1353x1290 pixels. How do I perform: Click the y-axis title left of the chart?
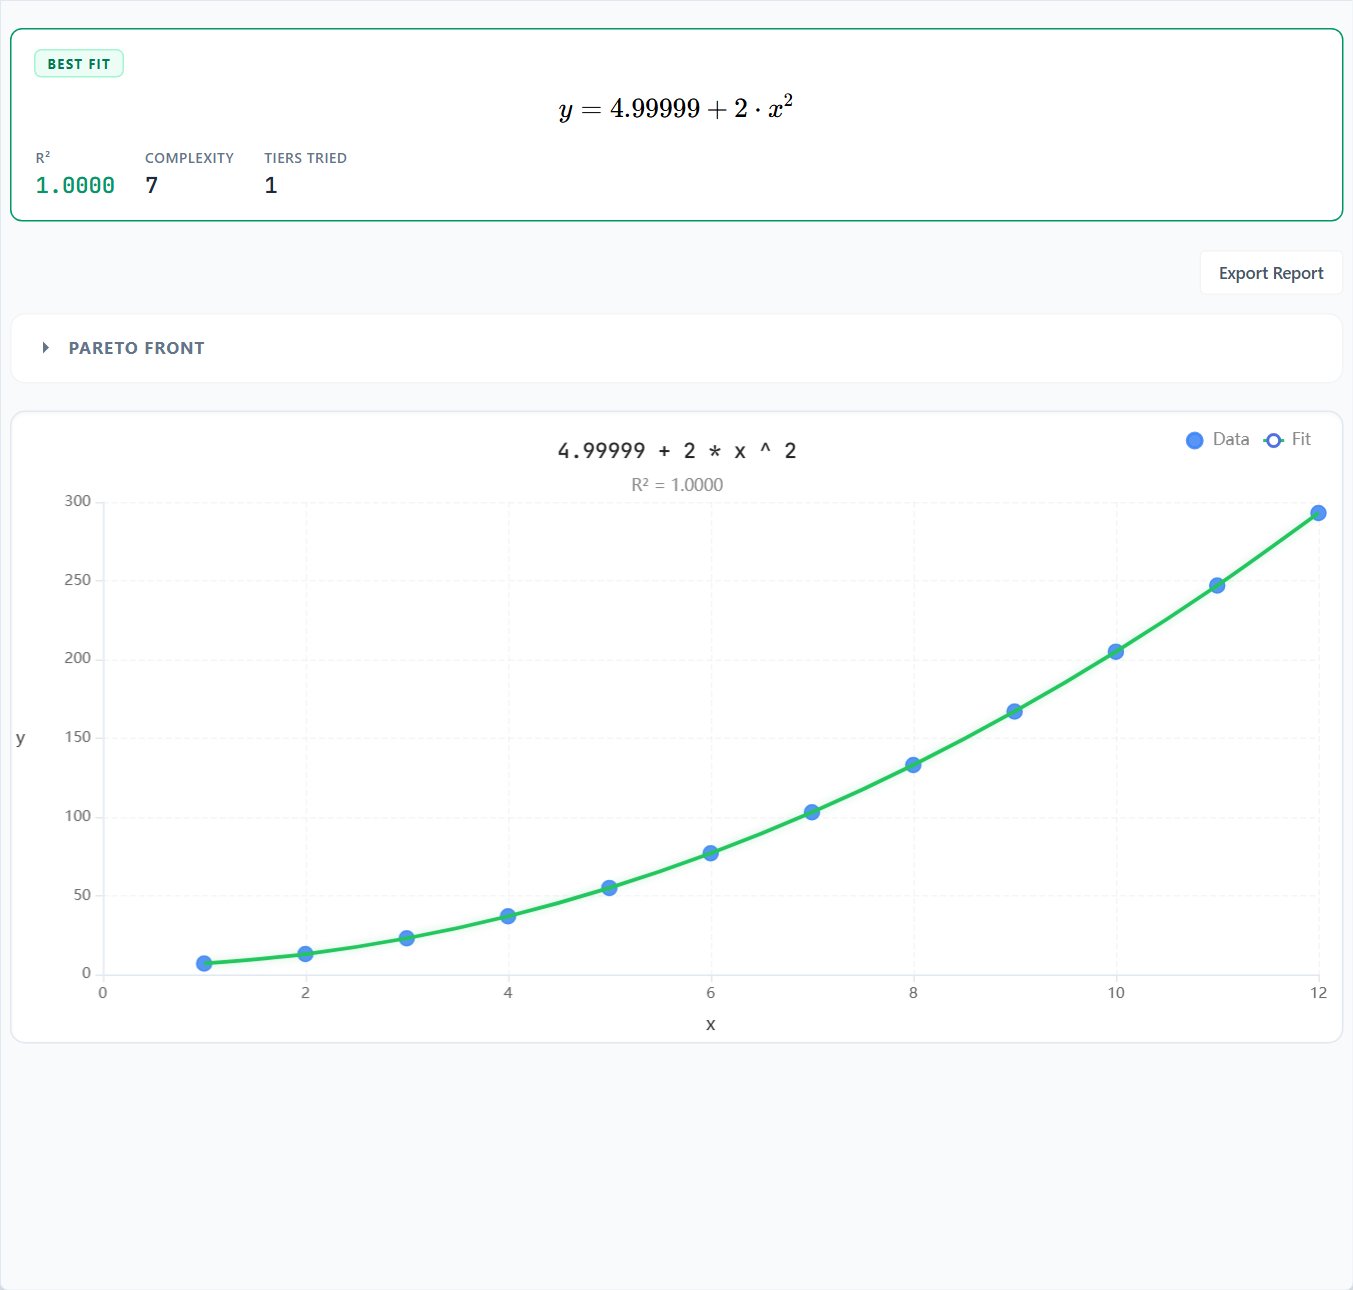click(20, 738)
